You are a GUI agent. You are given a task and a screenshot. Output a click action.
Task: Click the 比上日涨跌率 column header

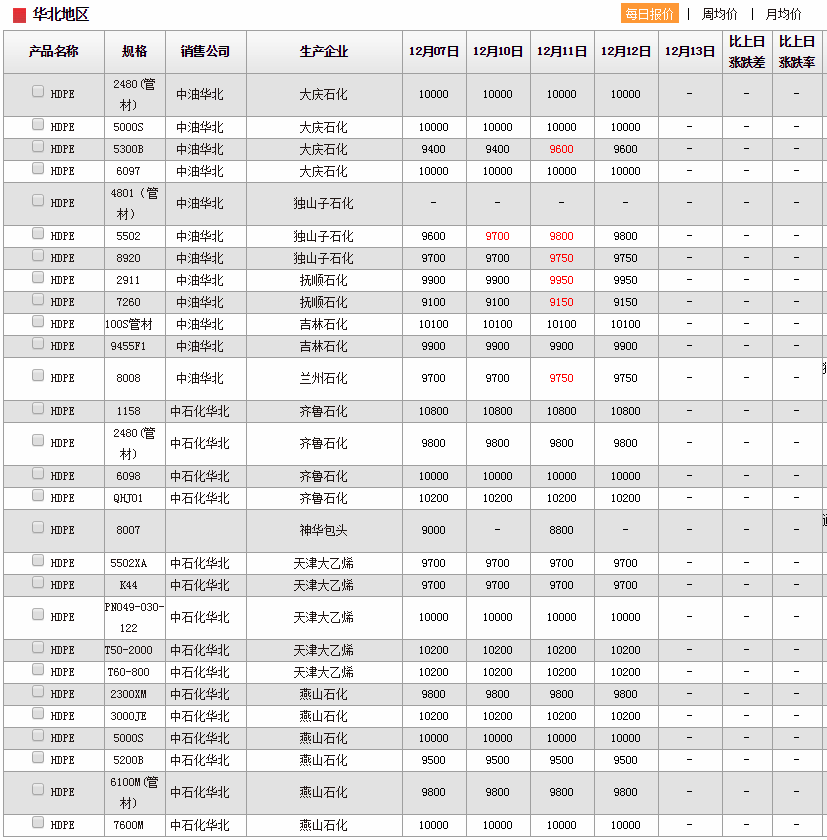pos(797,51)
